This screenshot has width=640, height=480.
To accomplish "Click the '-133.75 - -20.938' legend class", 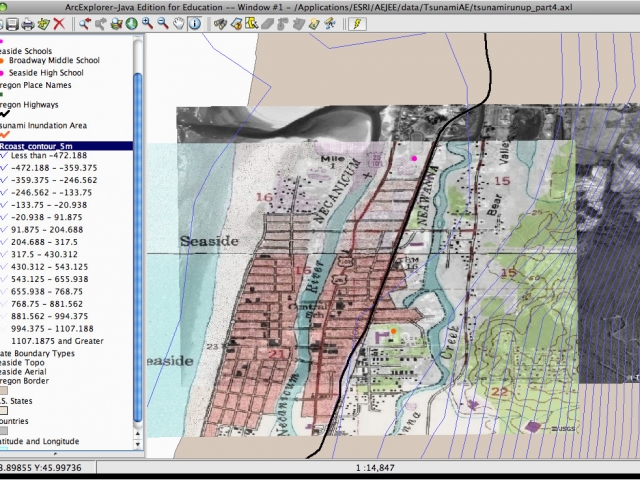I will point(49,205).
